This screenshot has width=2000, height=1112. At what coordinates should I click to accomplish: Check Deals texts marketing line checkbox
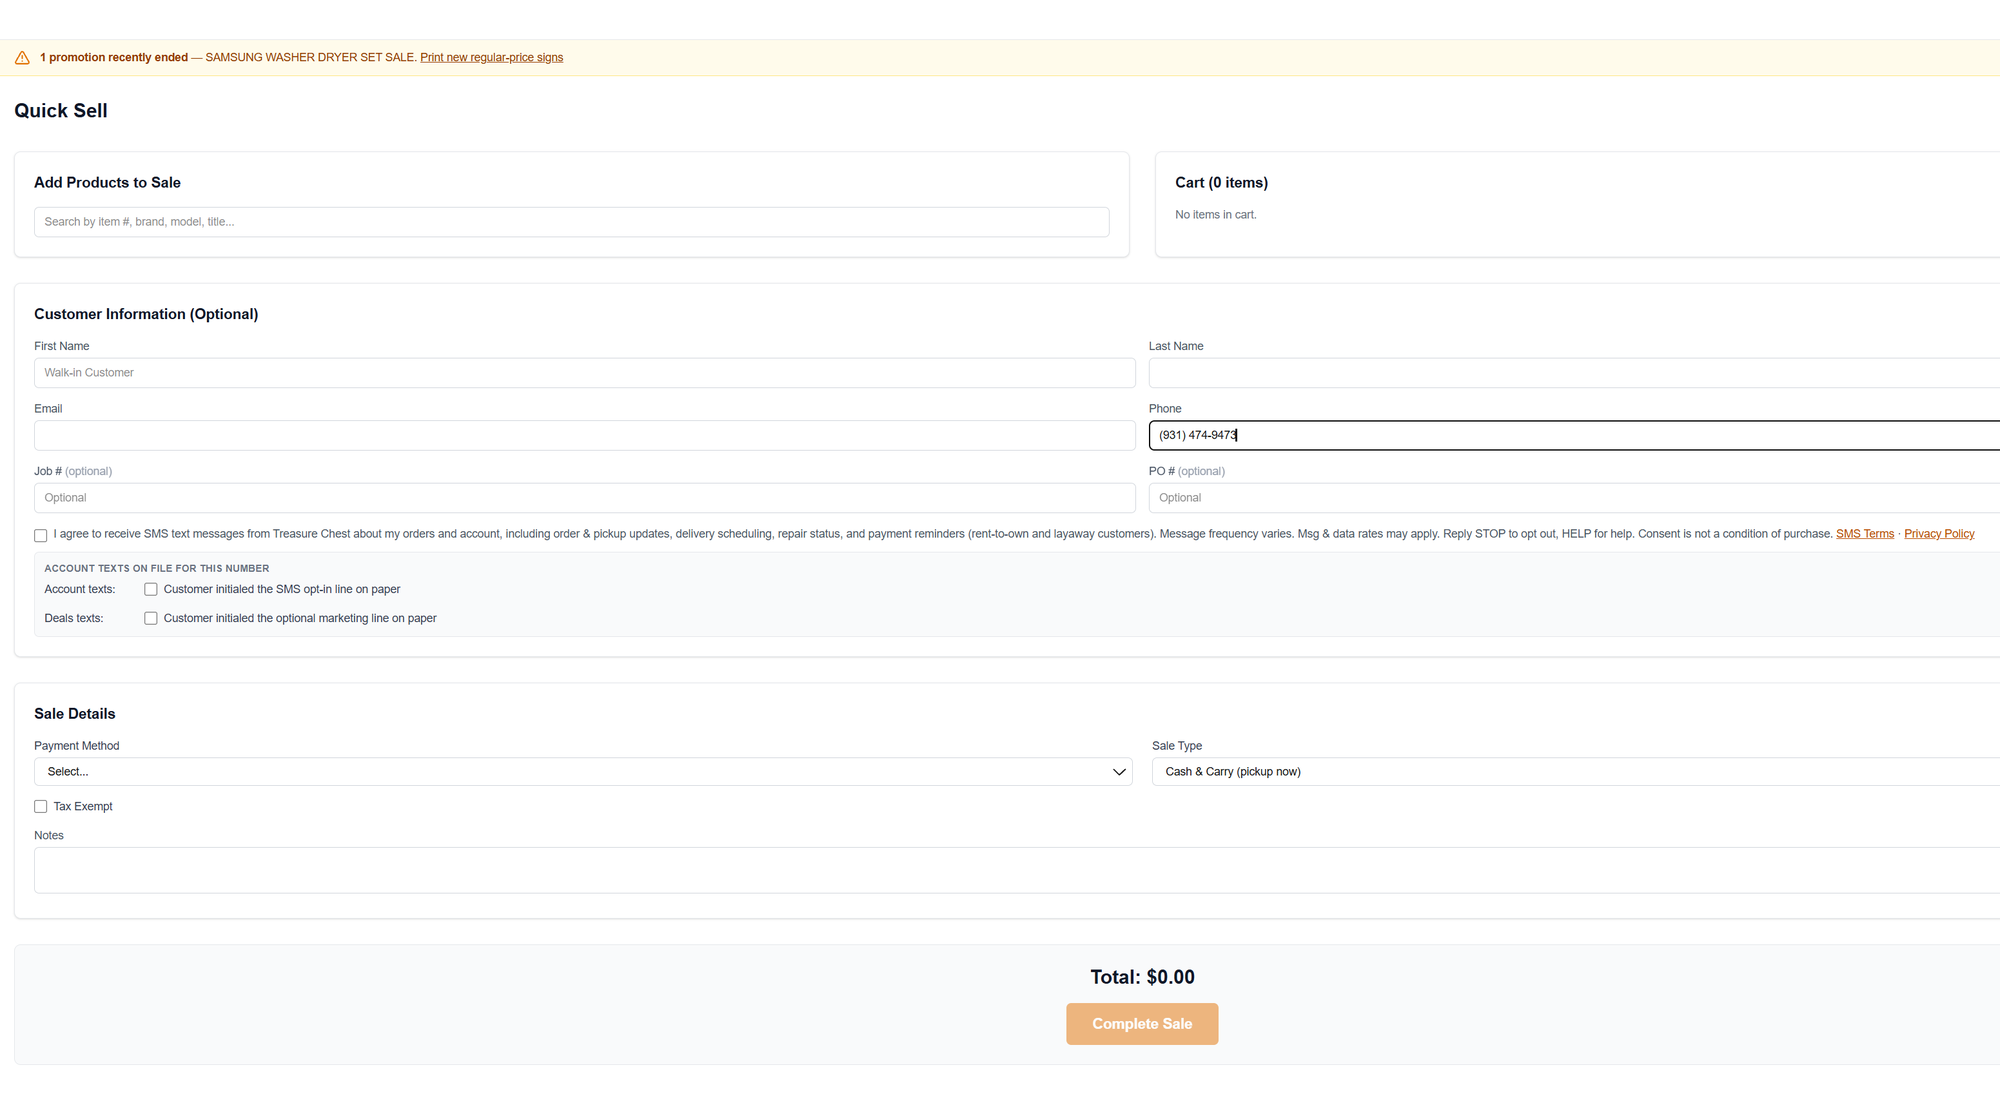(151, 619)
